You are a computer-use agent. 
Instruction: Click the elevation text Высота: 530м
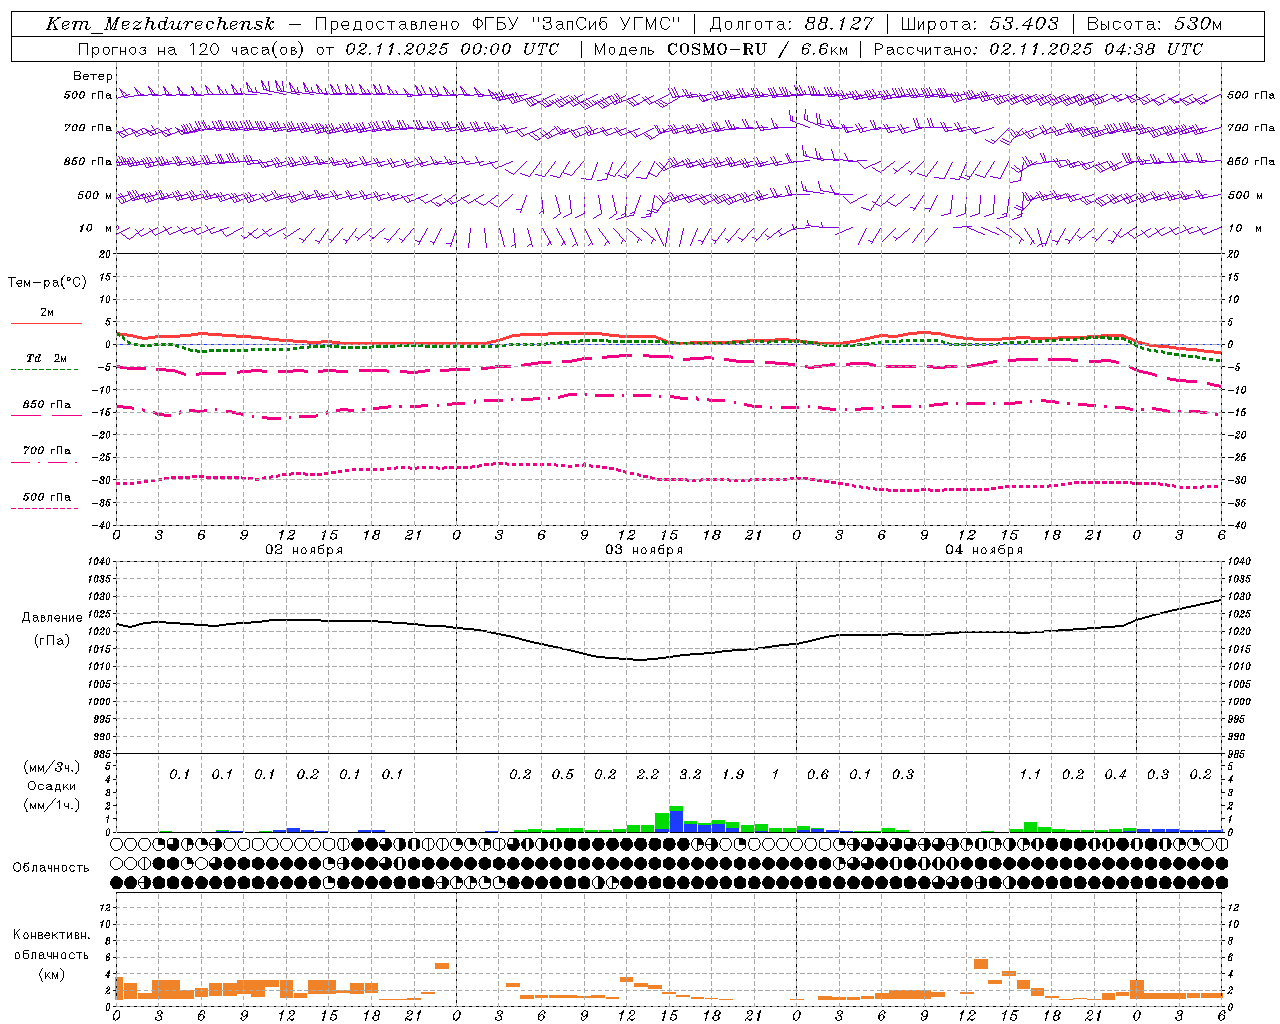1154,24
